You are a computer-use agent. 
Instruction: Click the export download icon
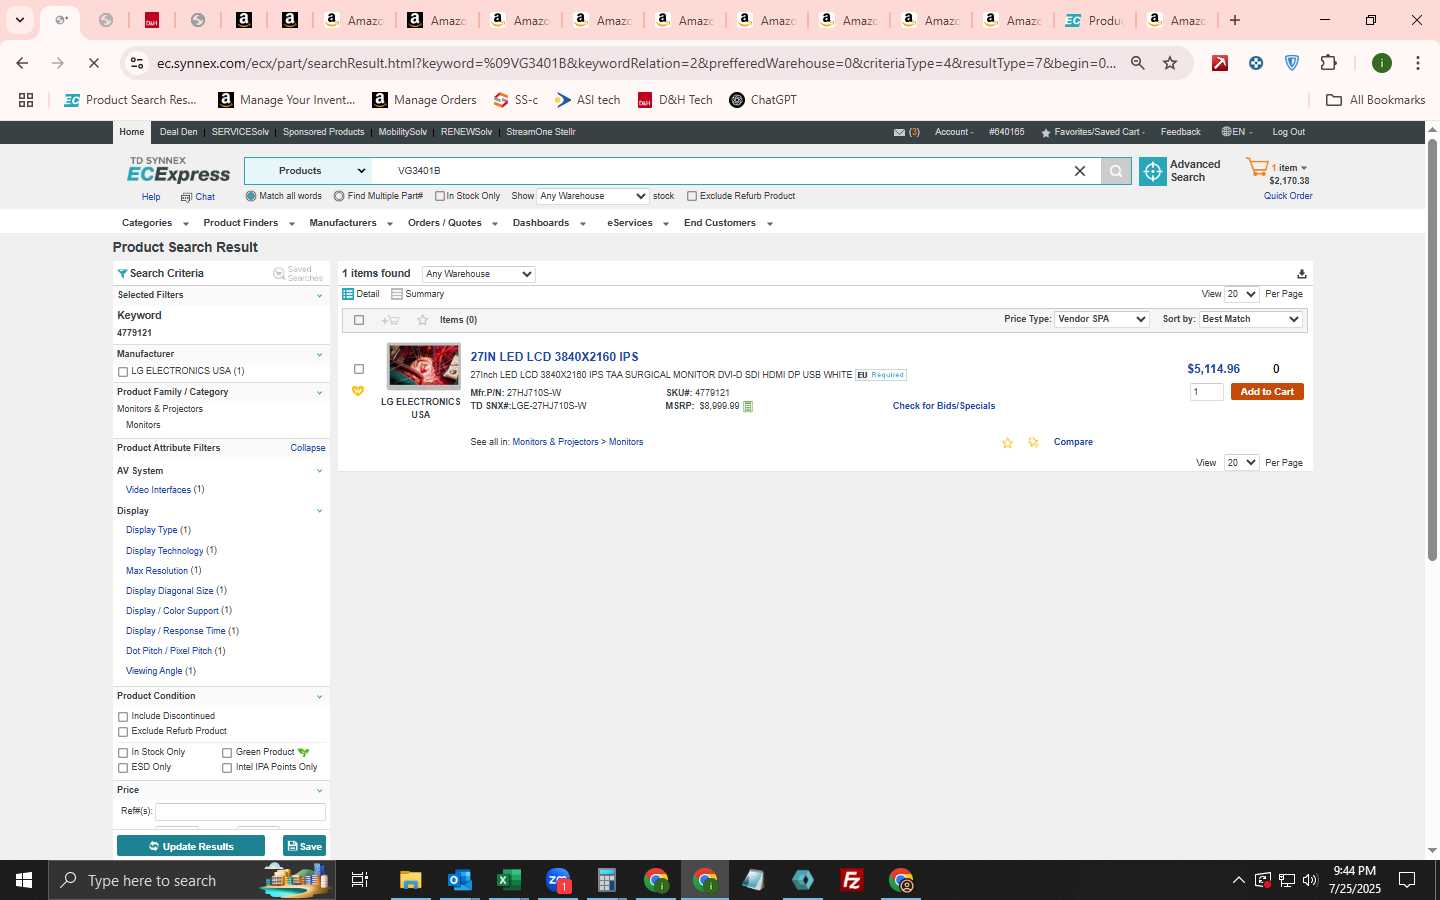click(x=1301, y=274)
